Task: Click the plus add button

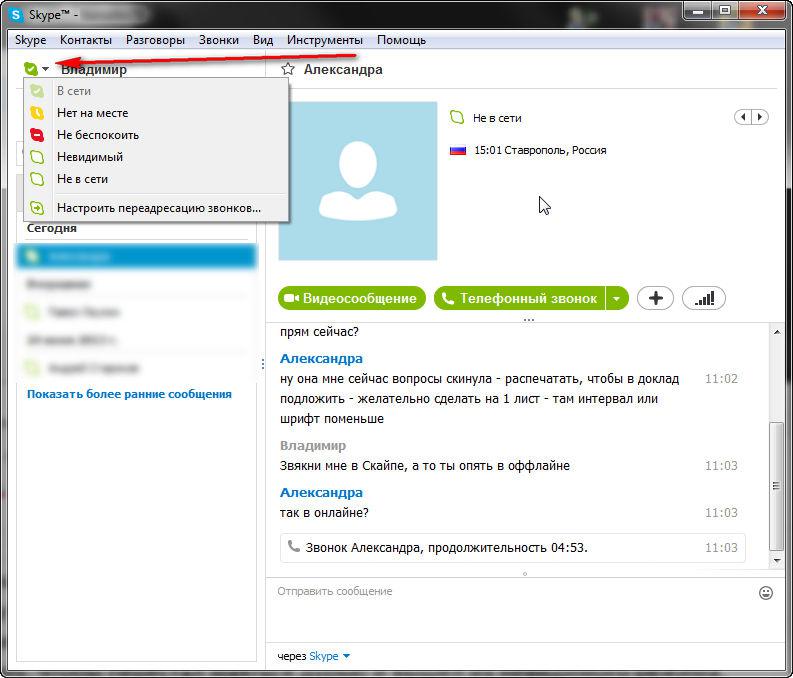Action: [655, 298]
